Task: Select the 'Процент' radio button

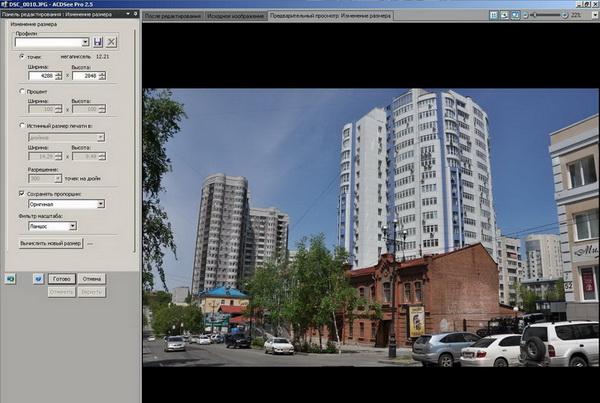Action: pyautogui.click(x=22, y=91)
